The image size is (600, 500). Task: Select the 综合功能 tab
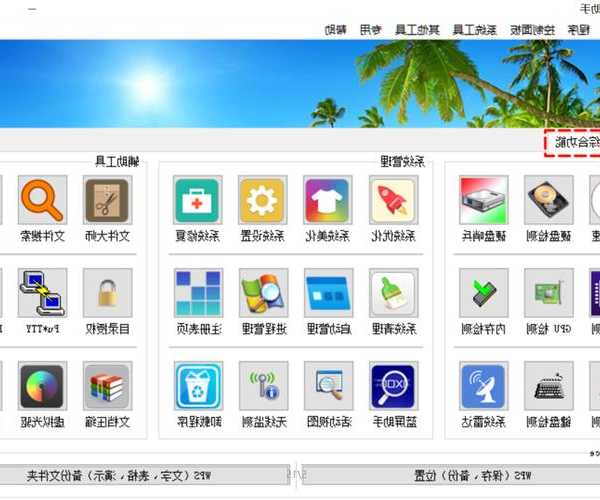(572, 142)
